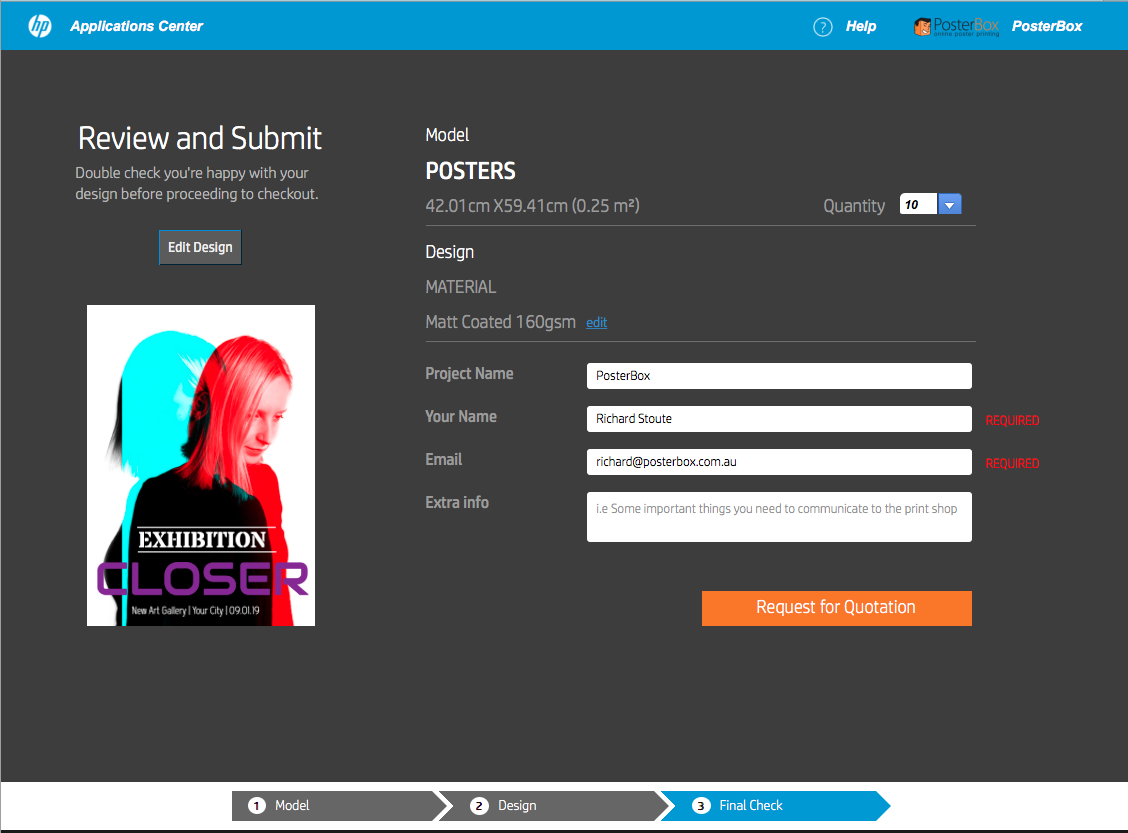Click the Extra info text area

tap(778, 516)
